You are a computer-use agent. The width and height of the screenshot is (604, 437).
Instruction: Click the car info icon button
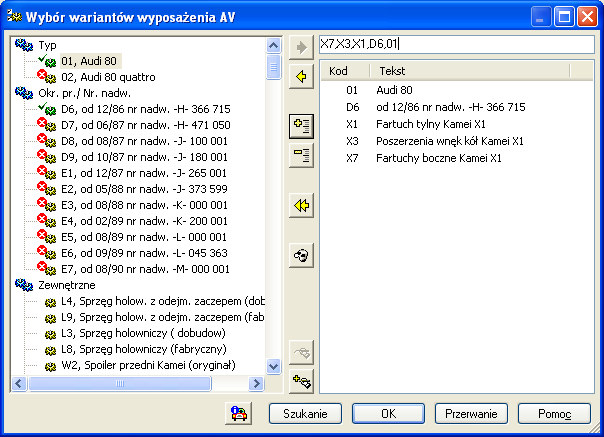(238, 413)
